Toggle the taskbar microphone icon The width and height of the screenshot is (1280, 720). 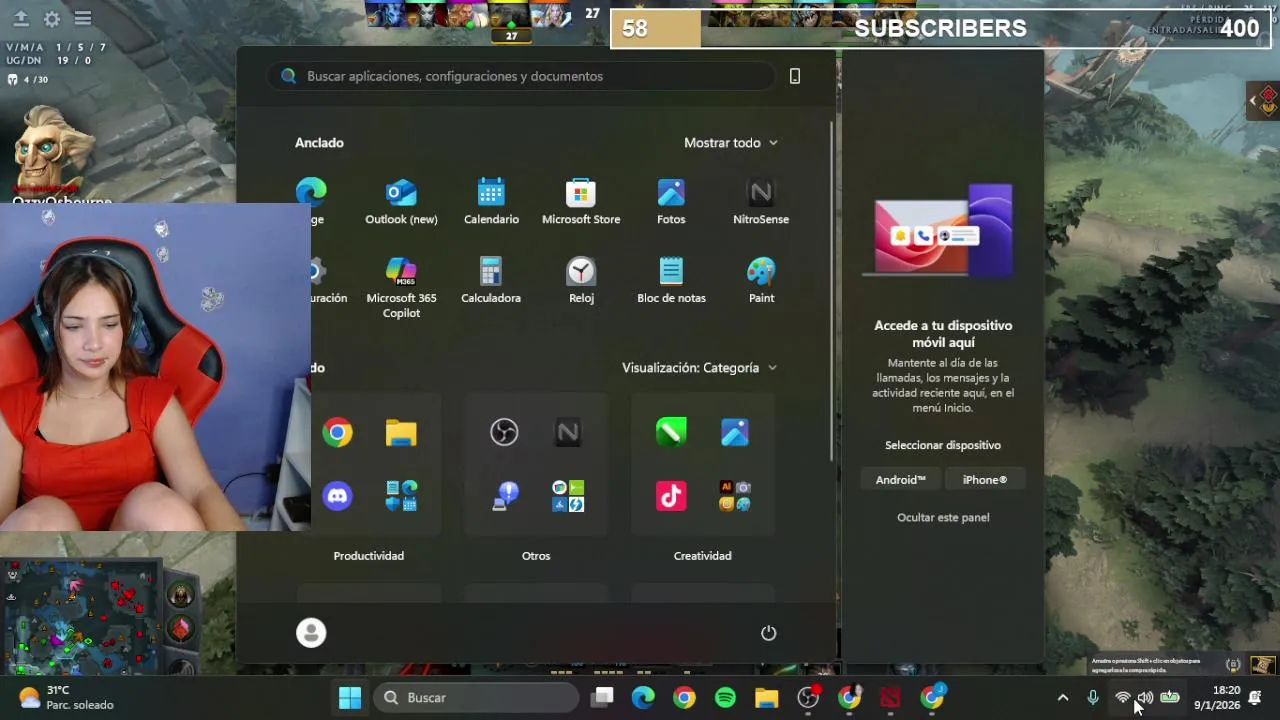pos(1093,698)
